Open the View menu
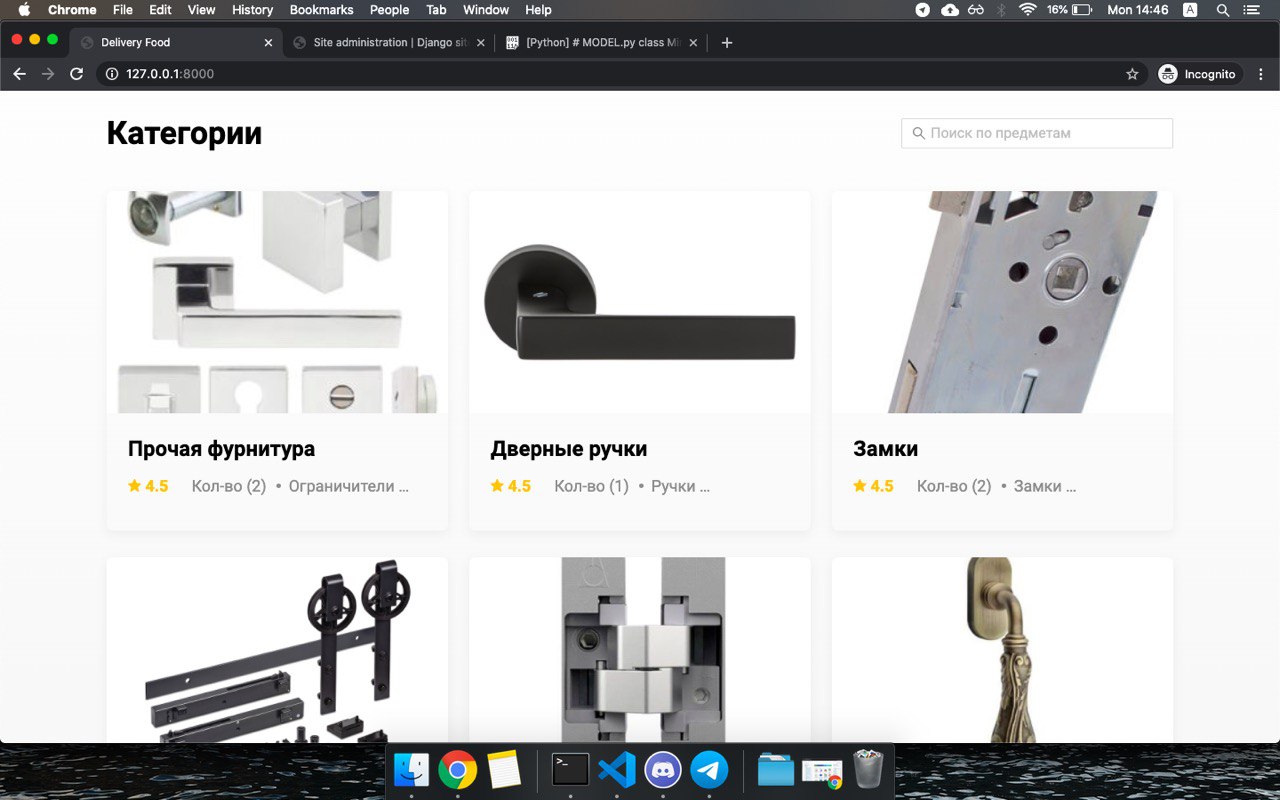The image size is (1280, 800). (202, 10)
